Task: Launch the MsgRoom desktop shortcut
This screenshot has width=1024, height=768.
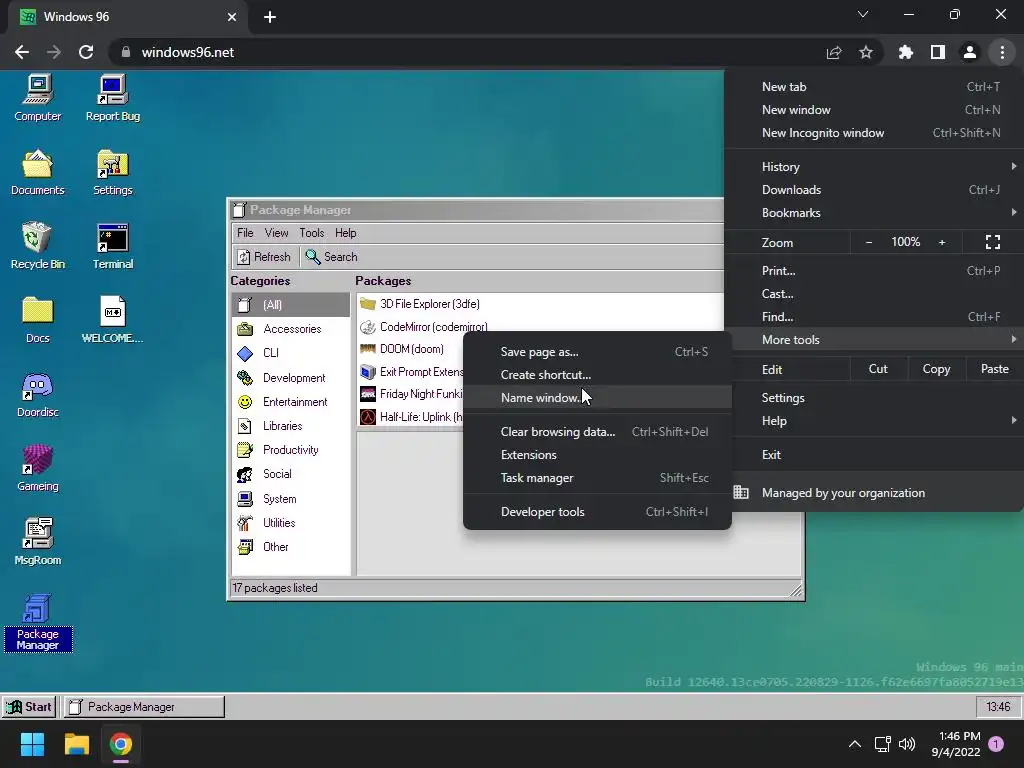Action: coord(37,542)
